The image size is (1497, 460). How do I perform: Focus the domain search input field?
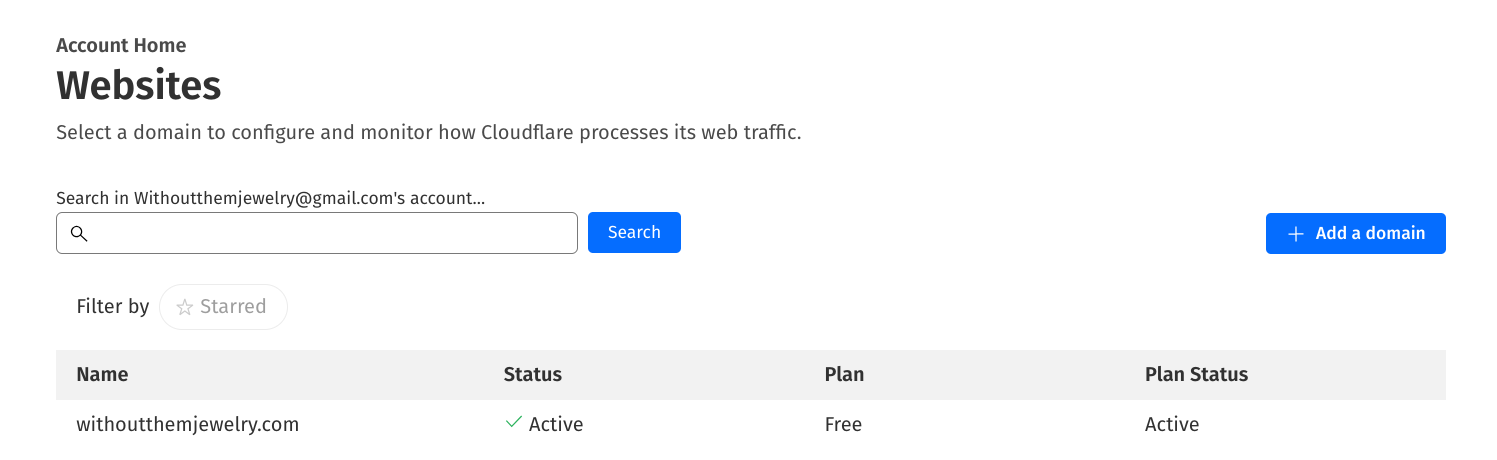(330, 233)
